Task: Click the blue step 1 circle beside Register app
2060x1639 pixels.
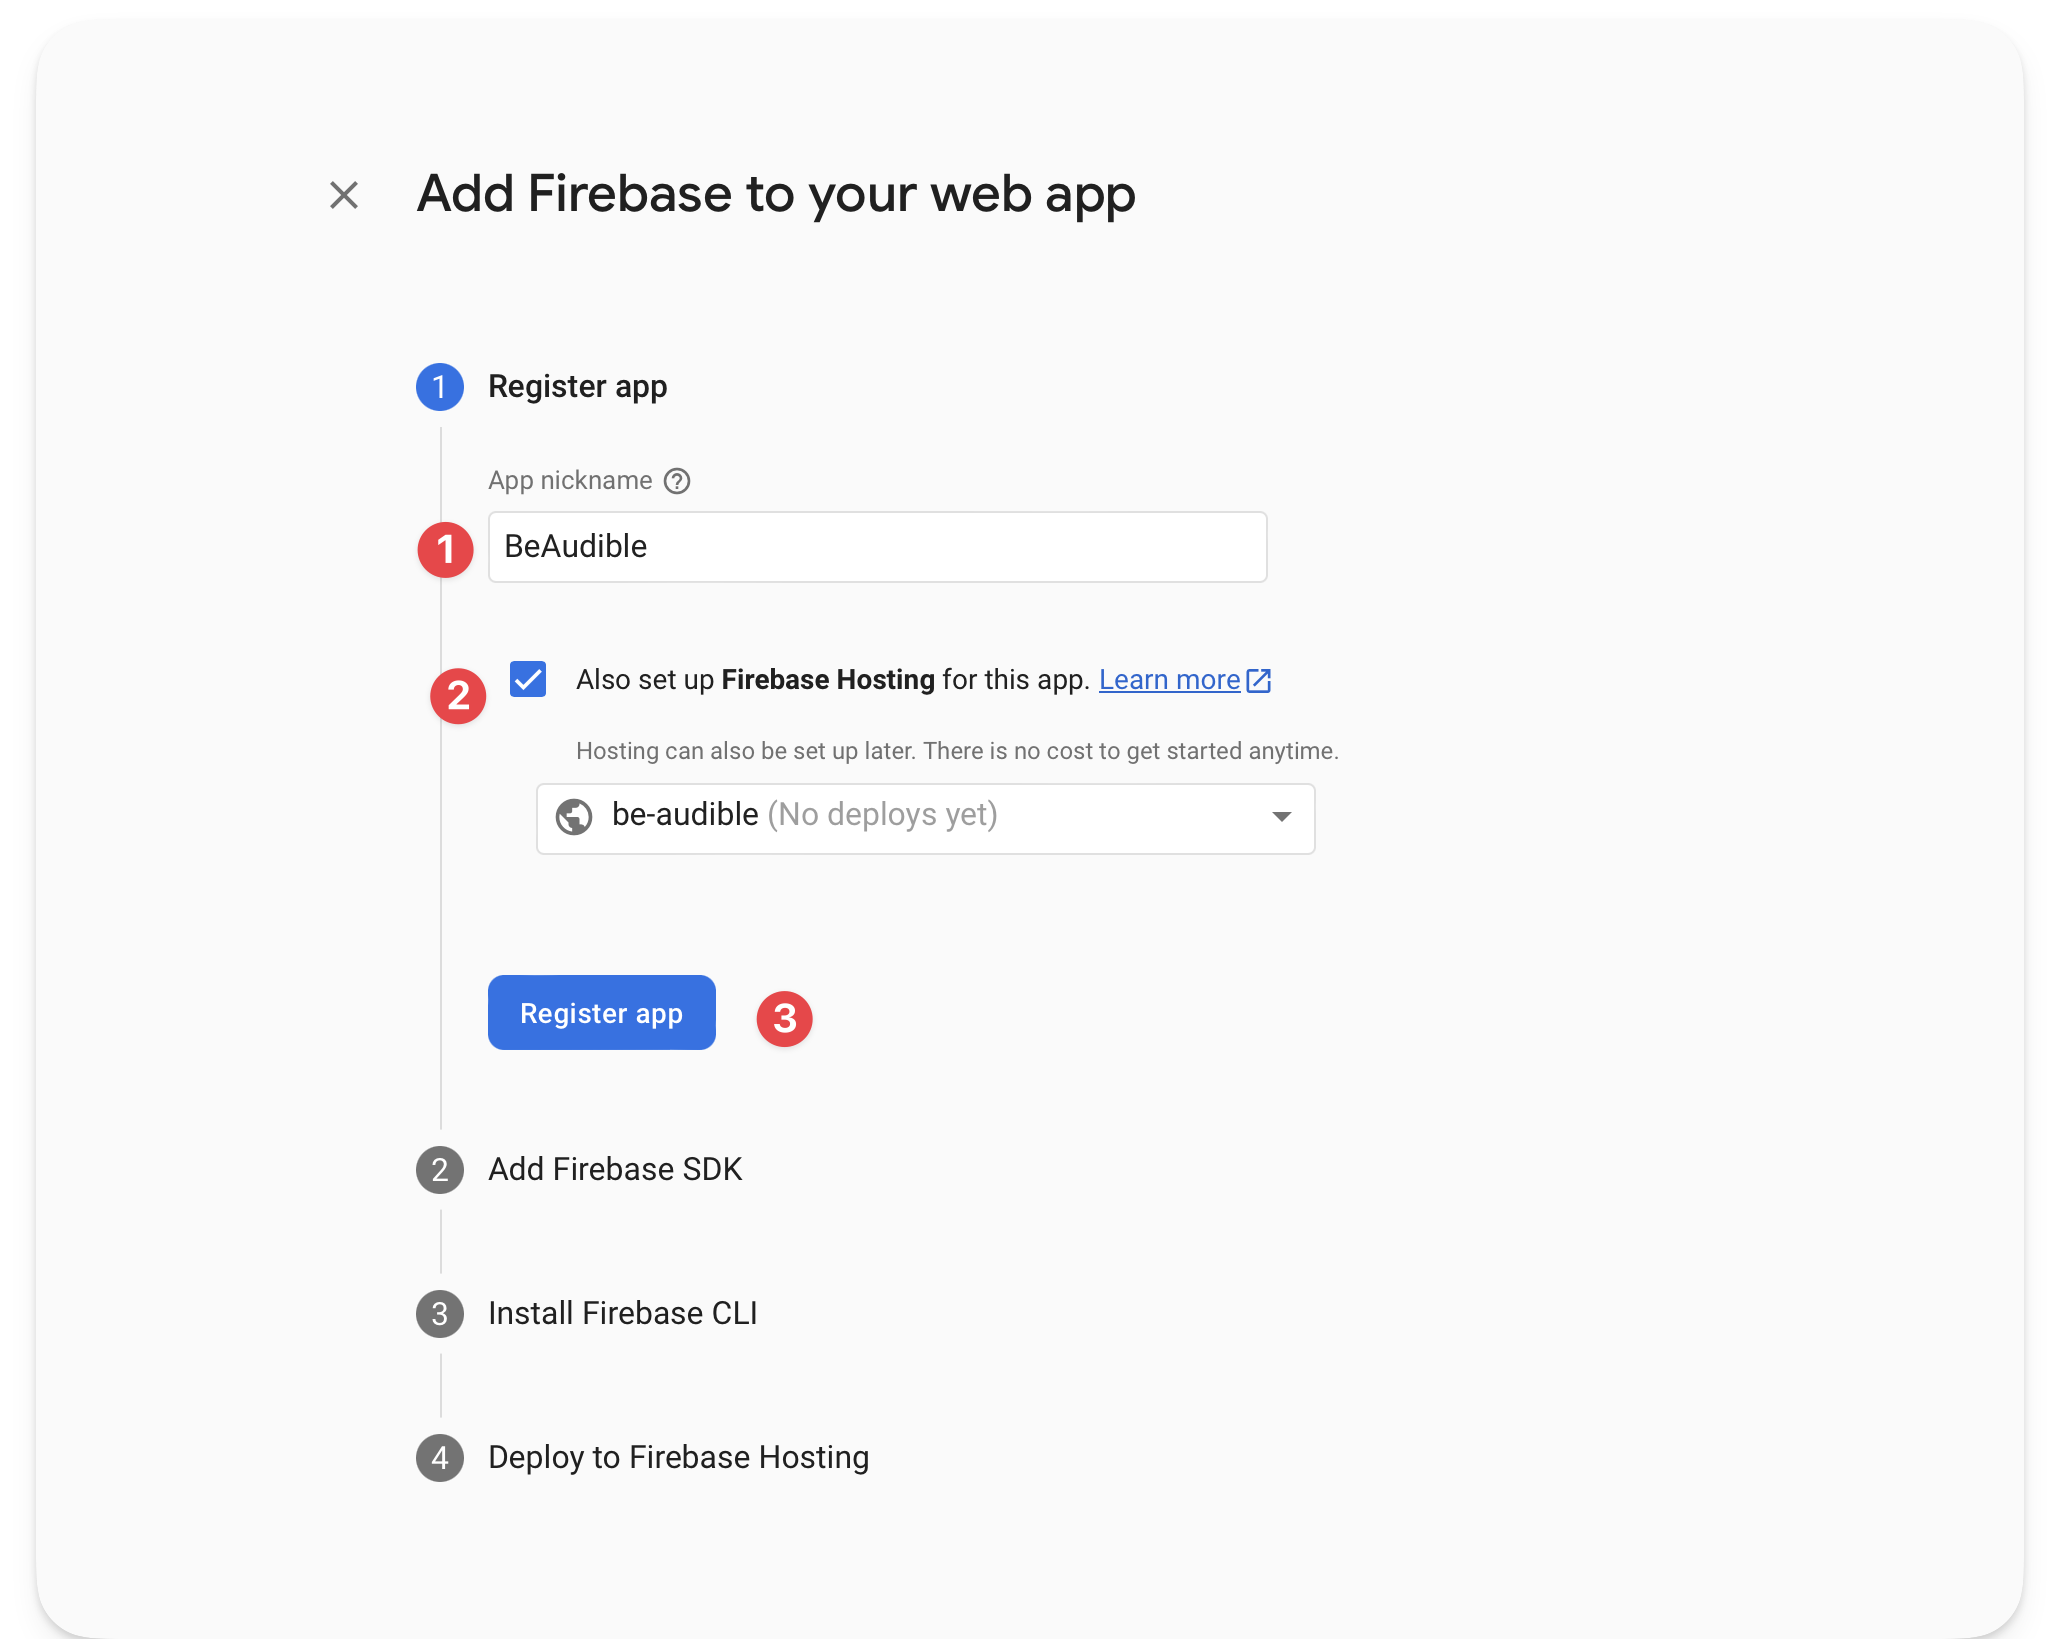Action: point(439,387)
